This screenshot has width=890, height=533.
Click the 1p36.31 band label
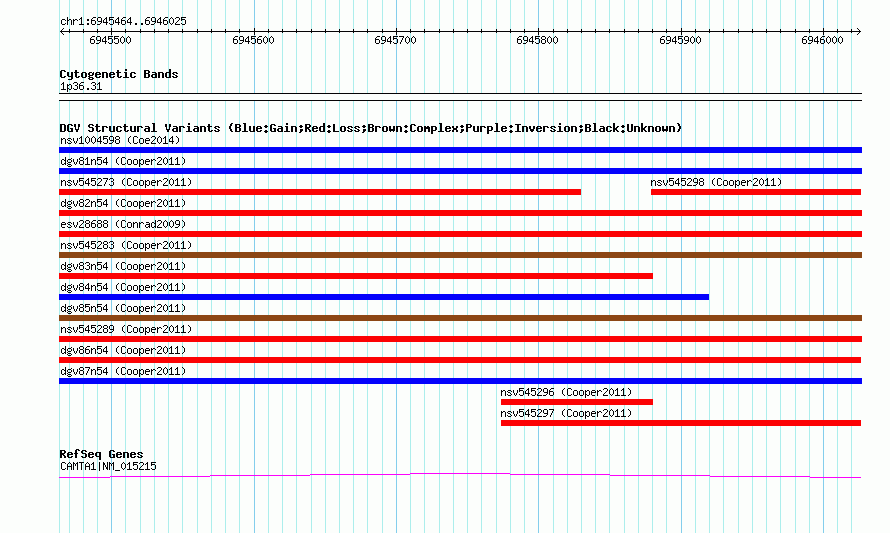(x=81, y=86)
